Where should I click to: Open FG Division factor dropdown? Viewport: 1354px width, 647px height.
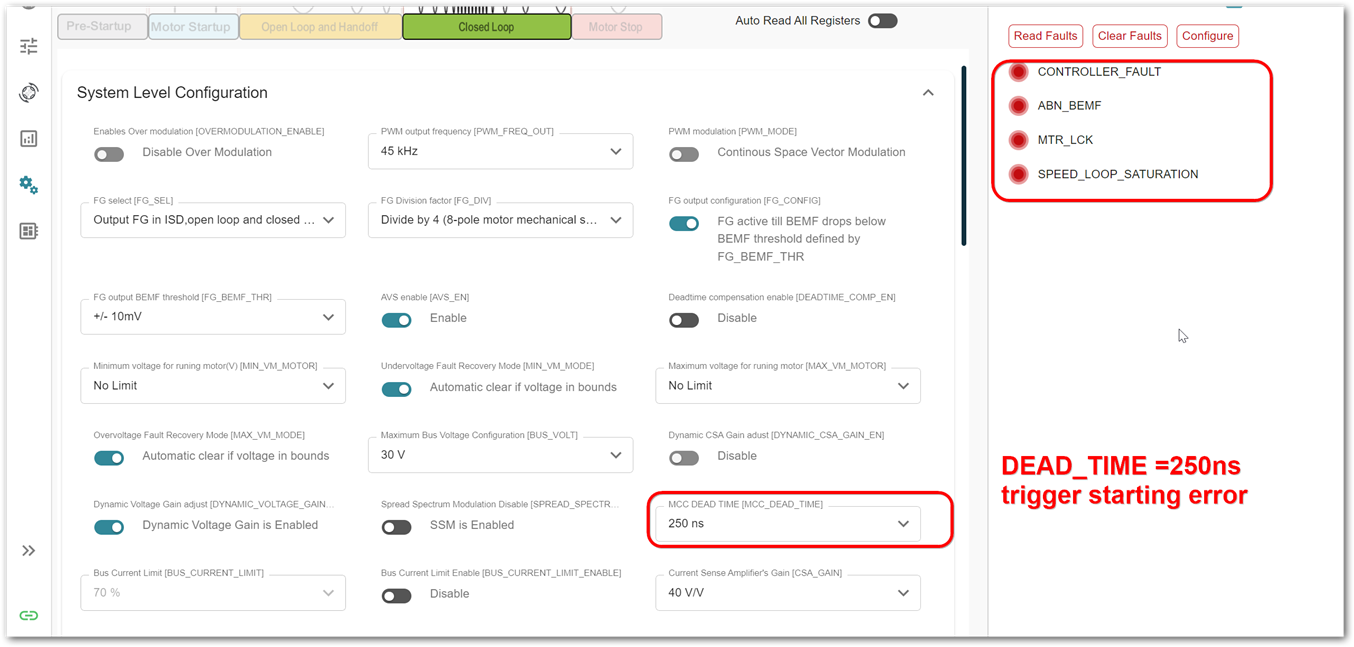pos(500,220)
